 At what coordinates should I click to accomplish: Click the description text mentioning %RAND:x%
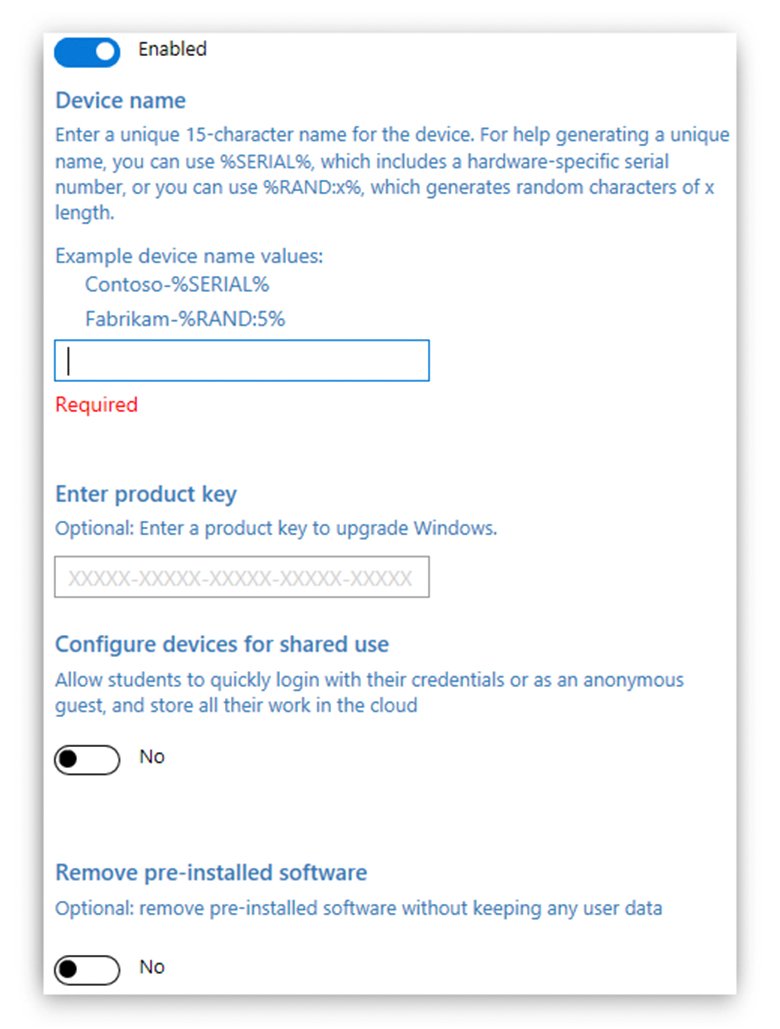coord(390,187)
